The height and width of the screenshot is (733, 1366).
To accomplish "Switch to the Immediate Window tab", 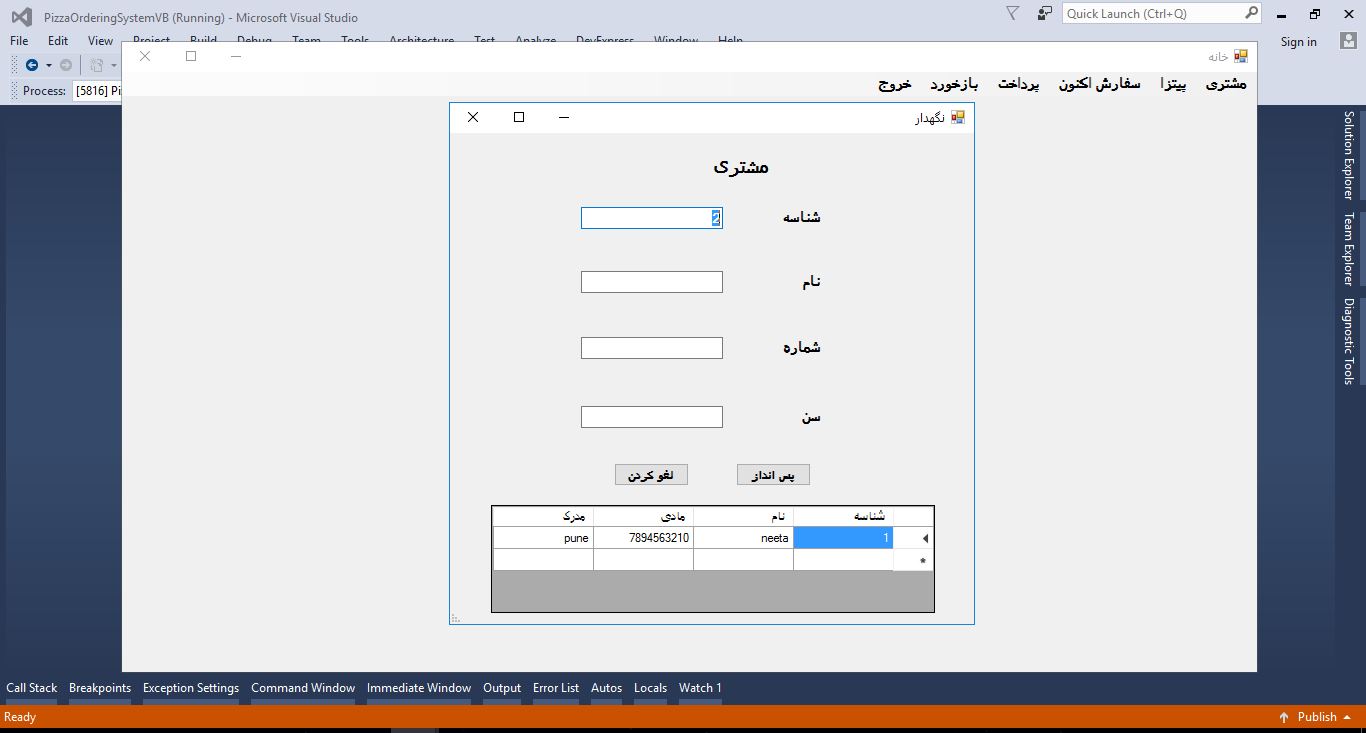I will pos(419,688).
